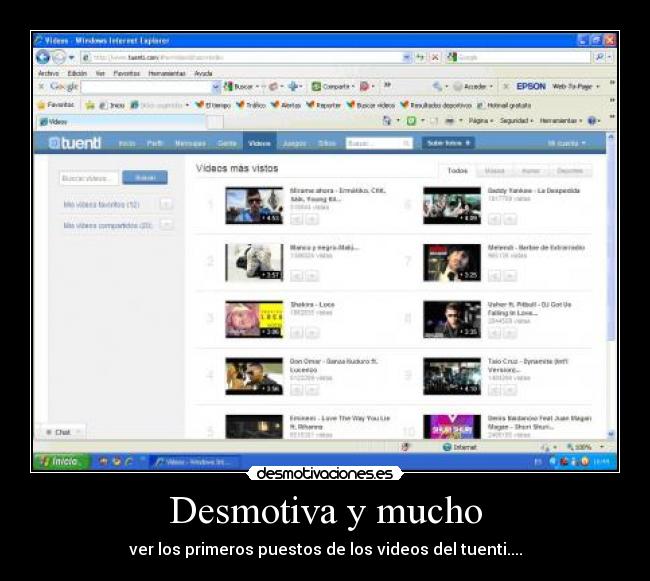The height and width of the screenshot is (581, 650).
Task: Open the Alertas favorites link
Action: [x=286, y=105]
